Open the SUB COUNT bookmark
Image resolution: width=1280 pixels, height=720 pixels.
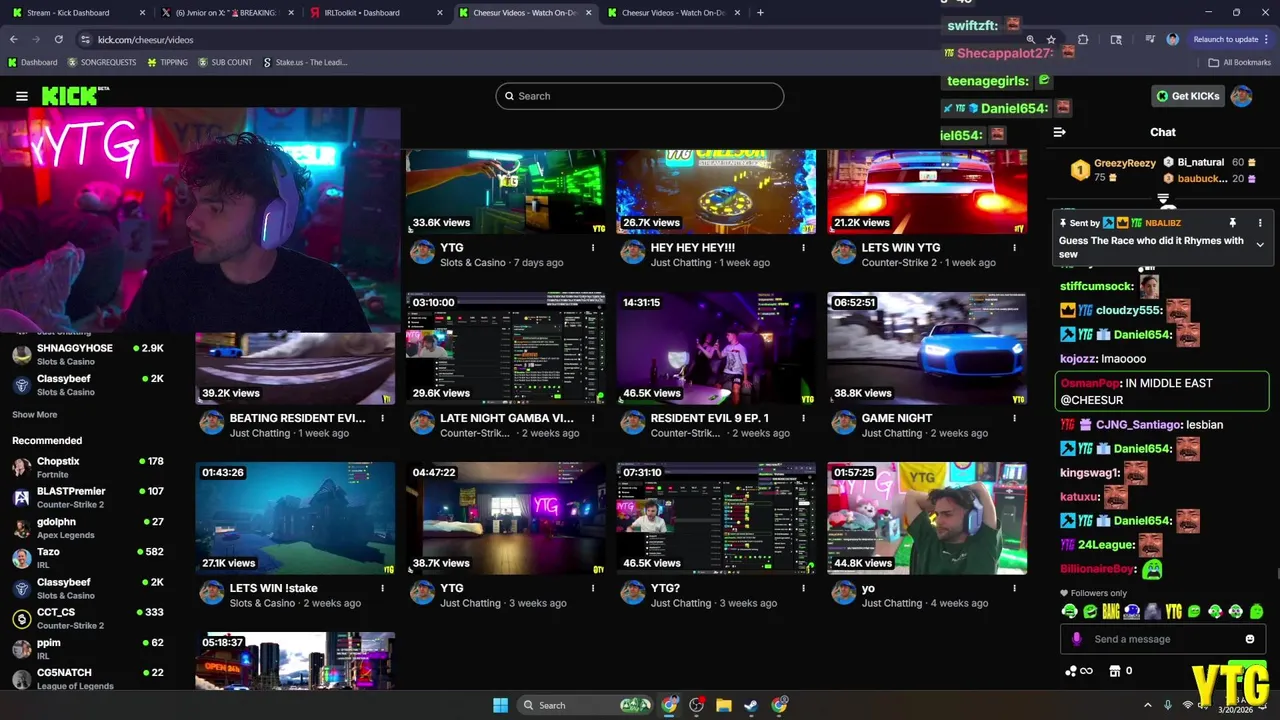(225, 62)
